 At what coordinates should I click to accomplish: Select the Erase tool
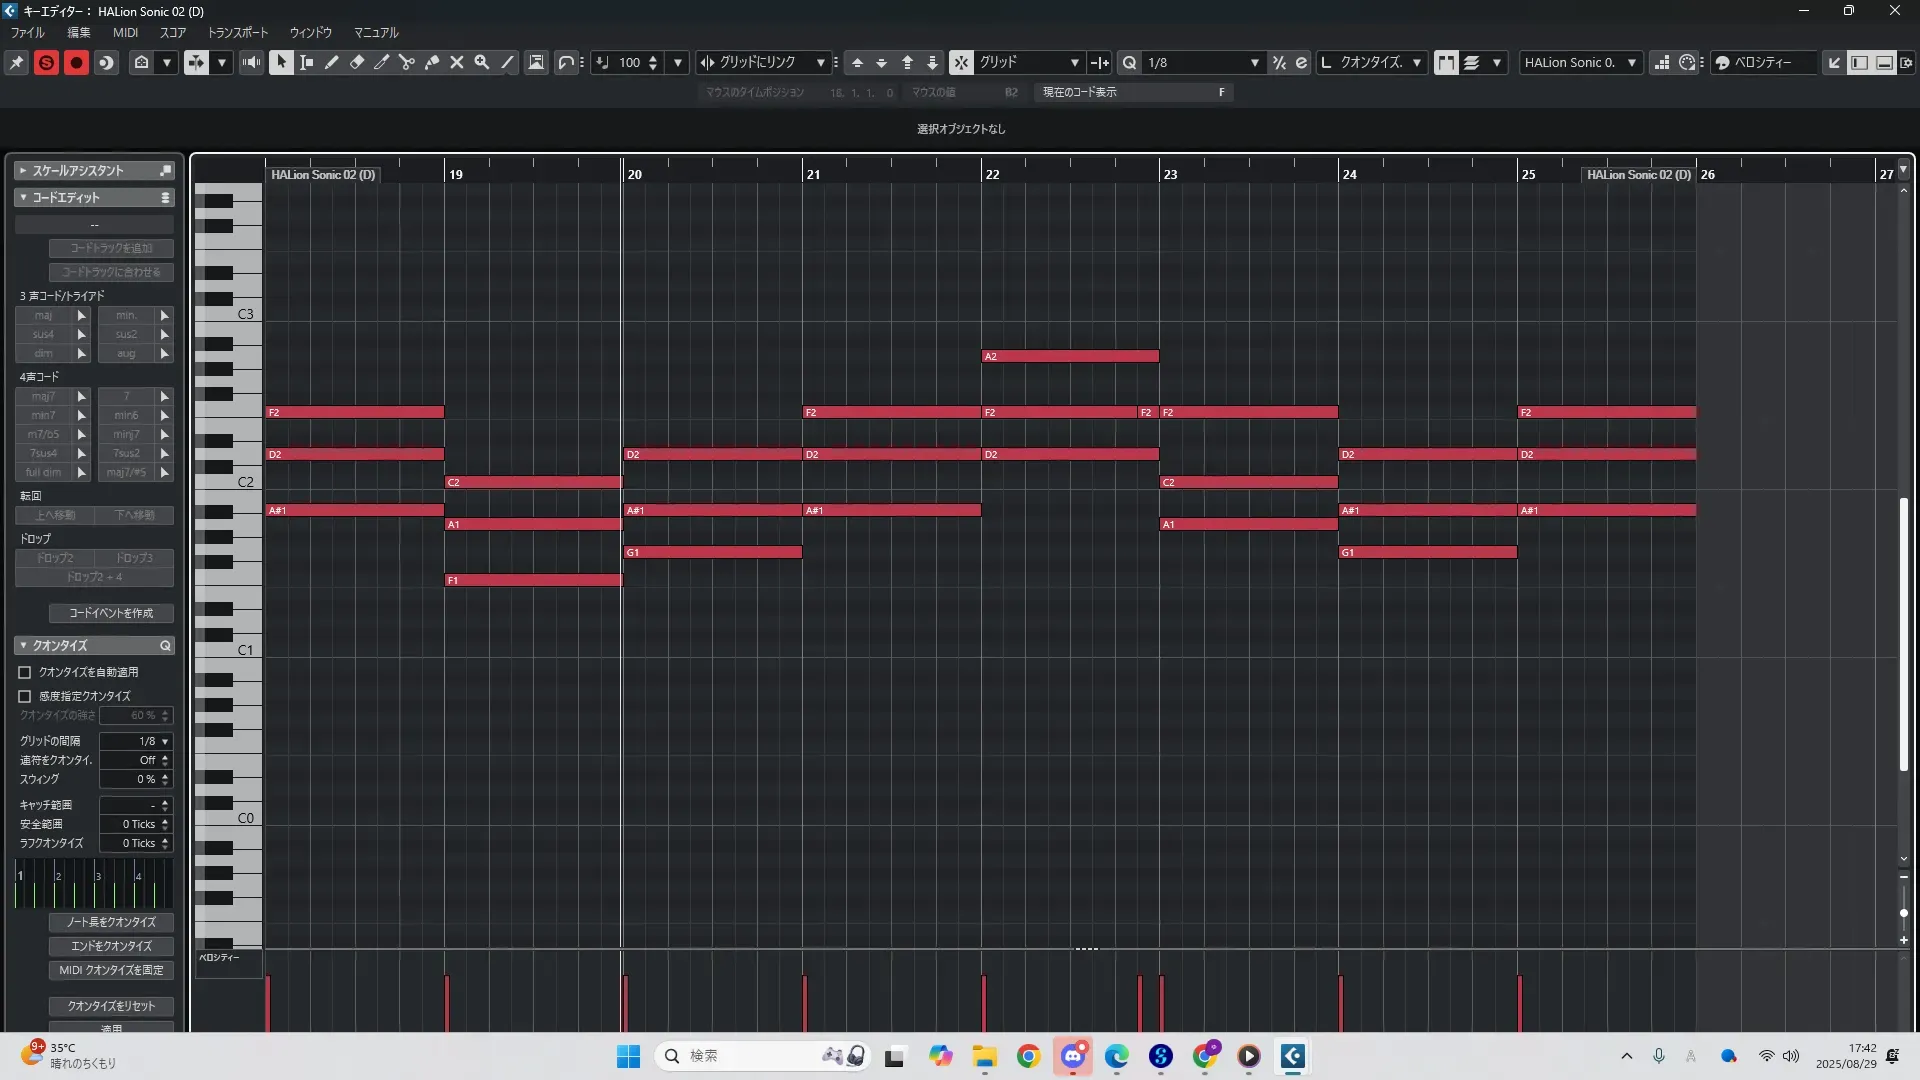point(356,62)
